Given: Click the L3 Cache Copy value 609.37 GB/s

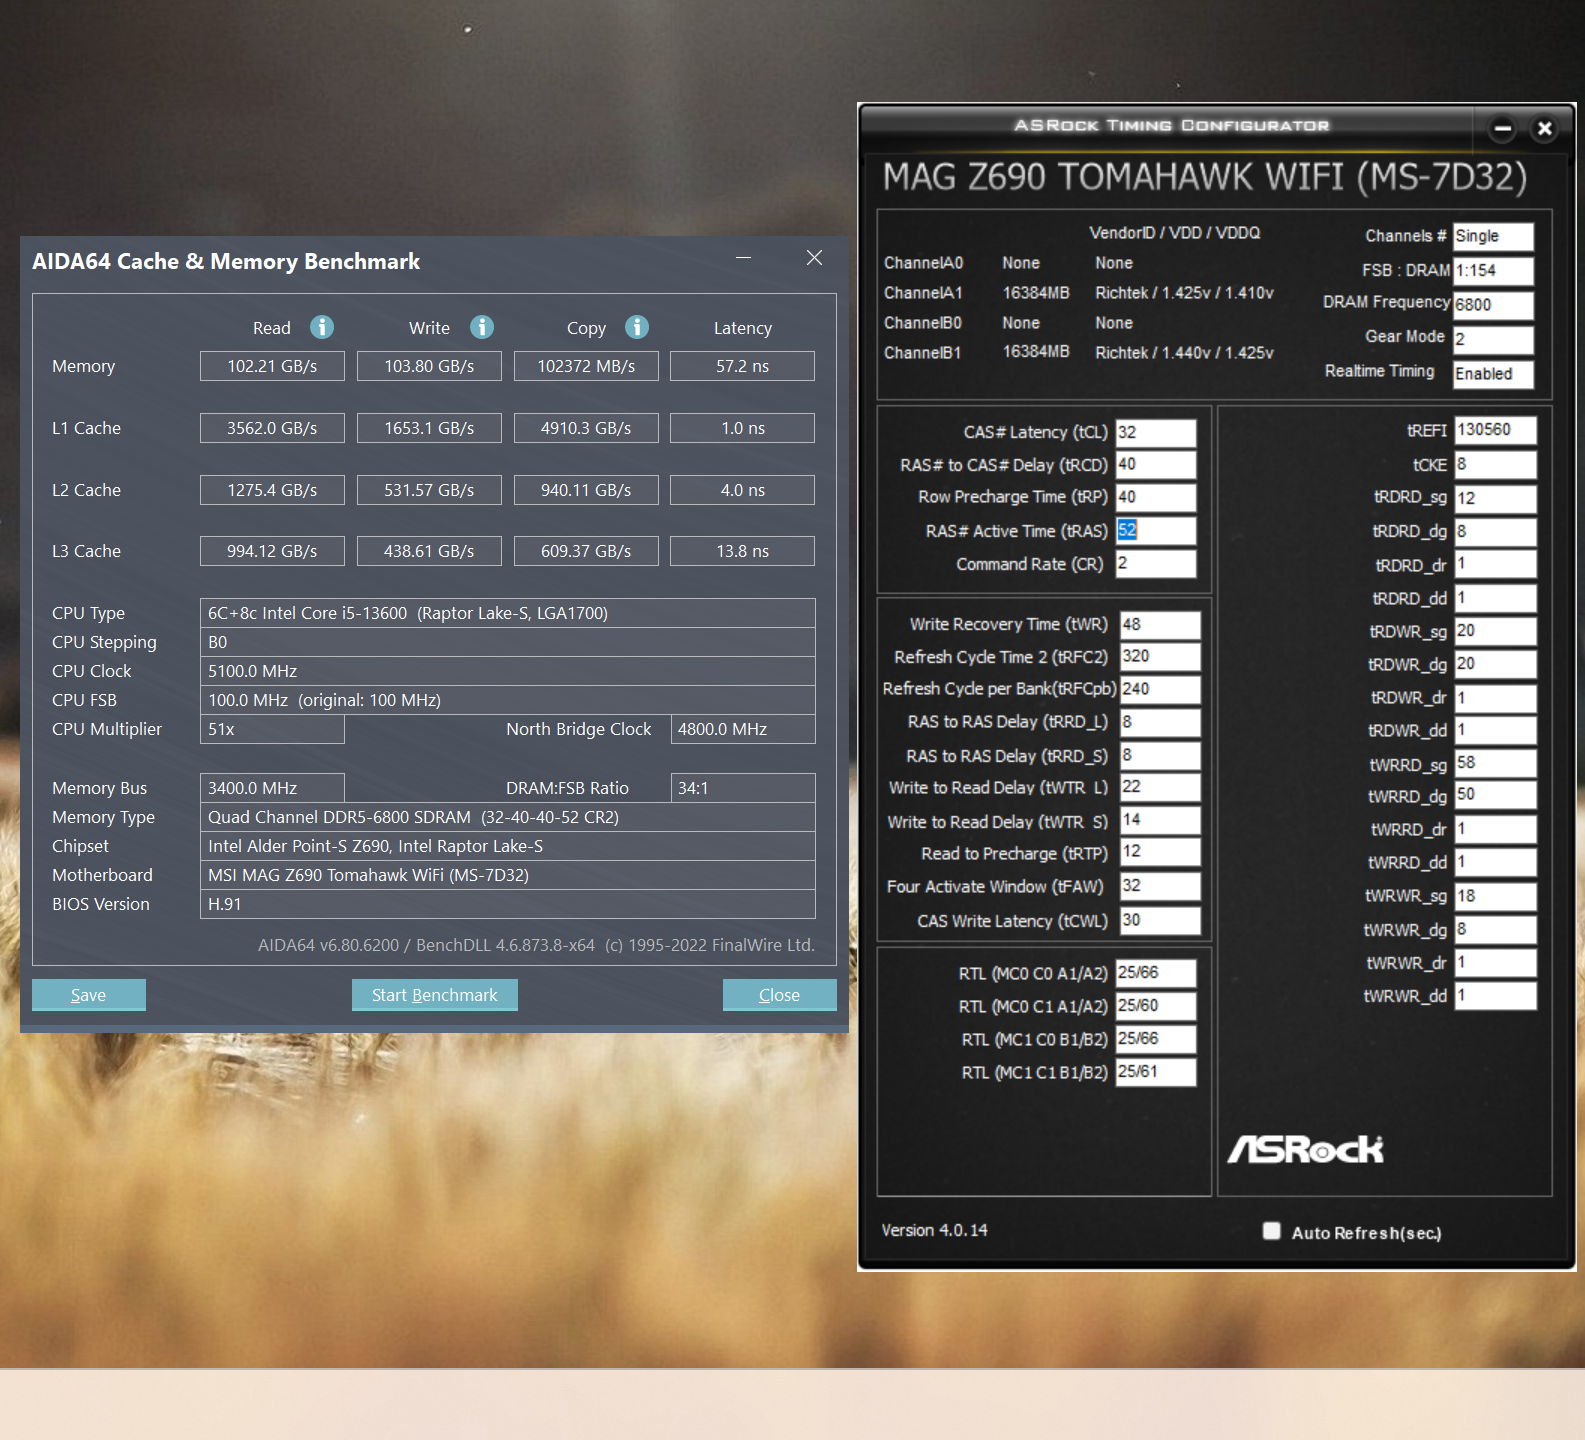Looking at the screenshot, I should (586, 551).
